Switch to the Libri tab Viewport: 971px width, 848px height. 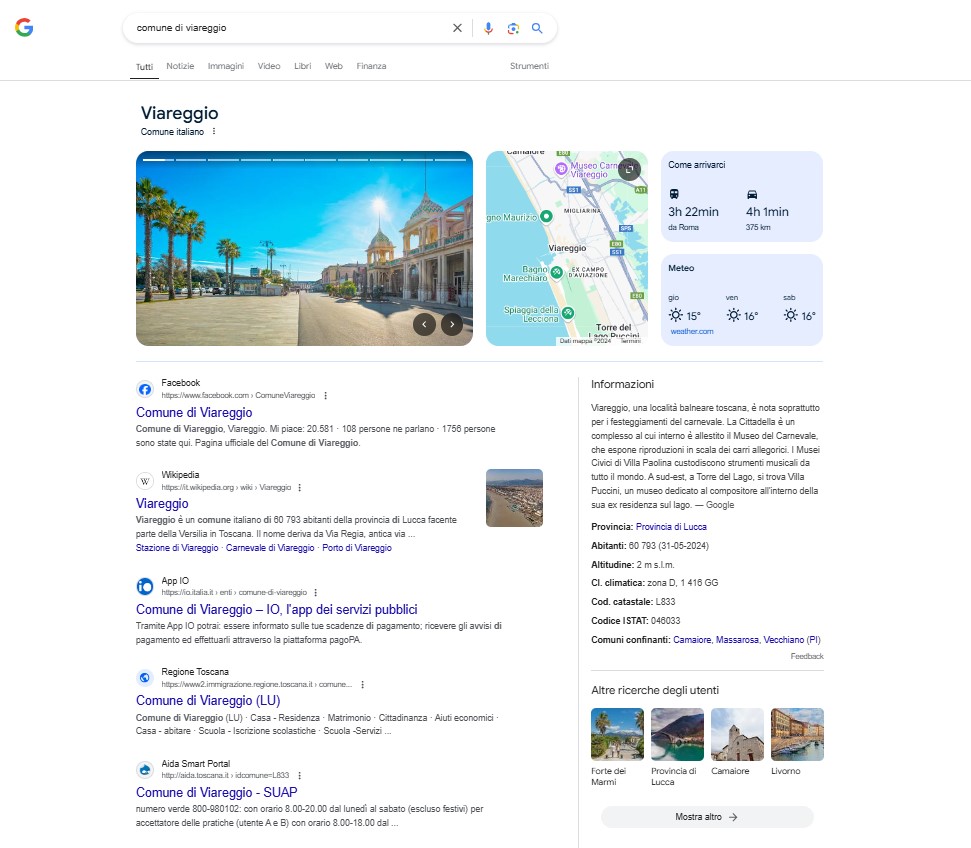tap(302, 66)
